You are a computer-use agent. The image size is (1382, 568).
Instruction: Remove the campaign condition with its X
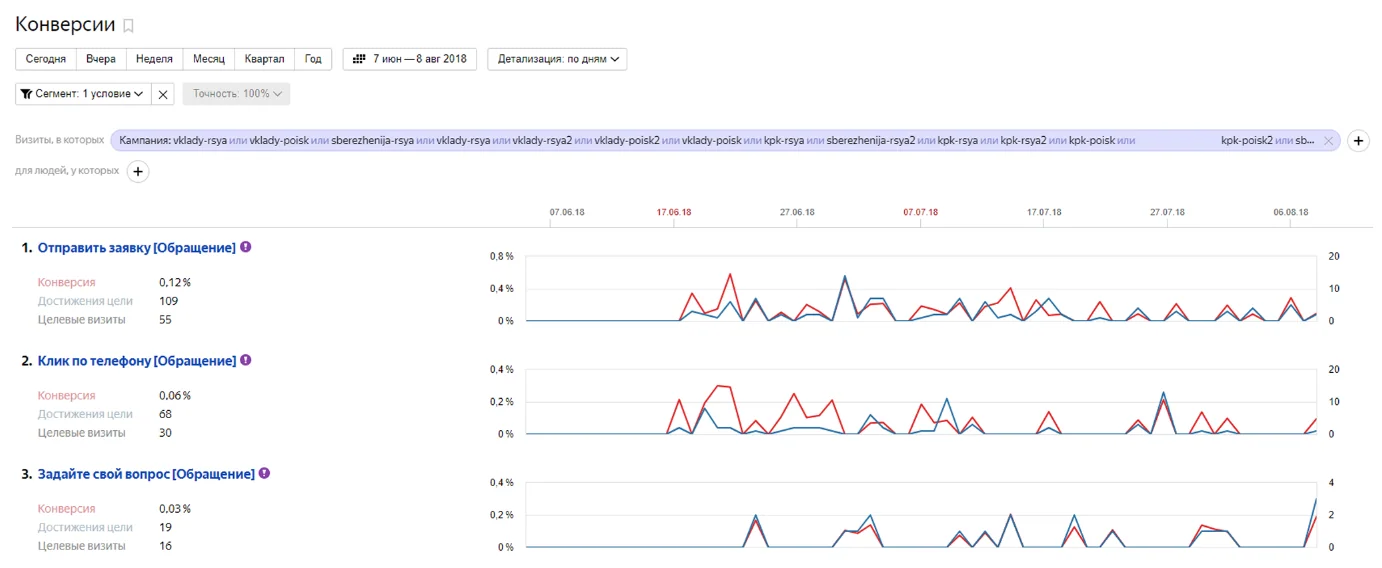[1328, 141]
